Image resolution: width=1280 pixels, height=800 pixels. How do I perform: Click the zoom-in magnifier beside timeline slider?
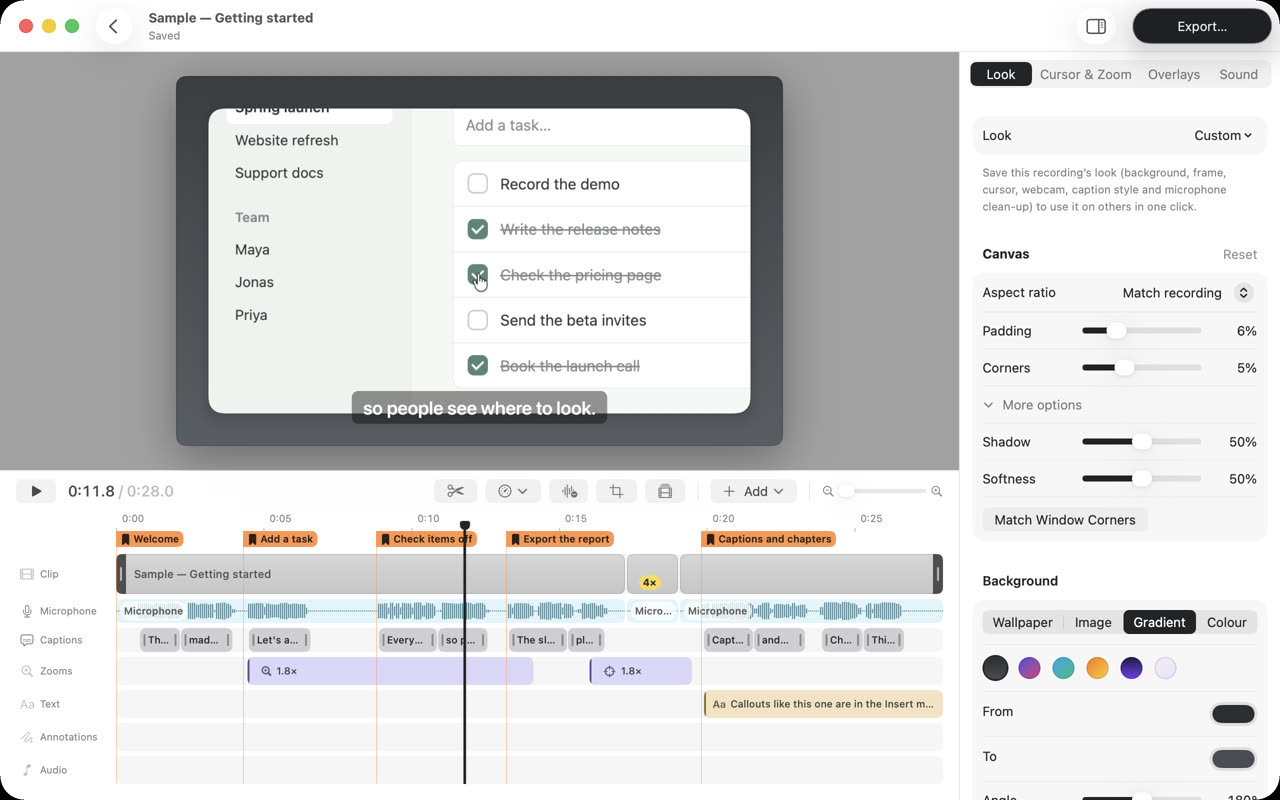pyautogui.click(x=937, y=491)
